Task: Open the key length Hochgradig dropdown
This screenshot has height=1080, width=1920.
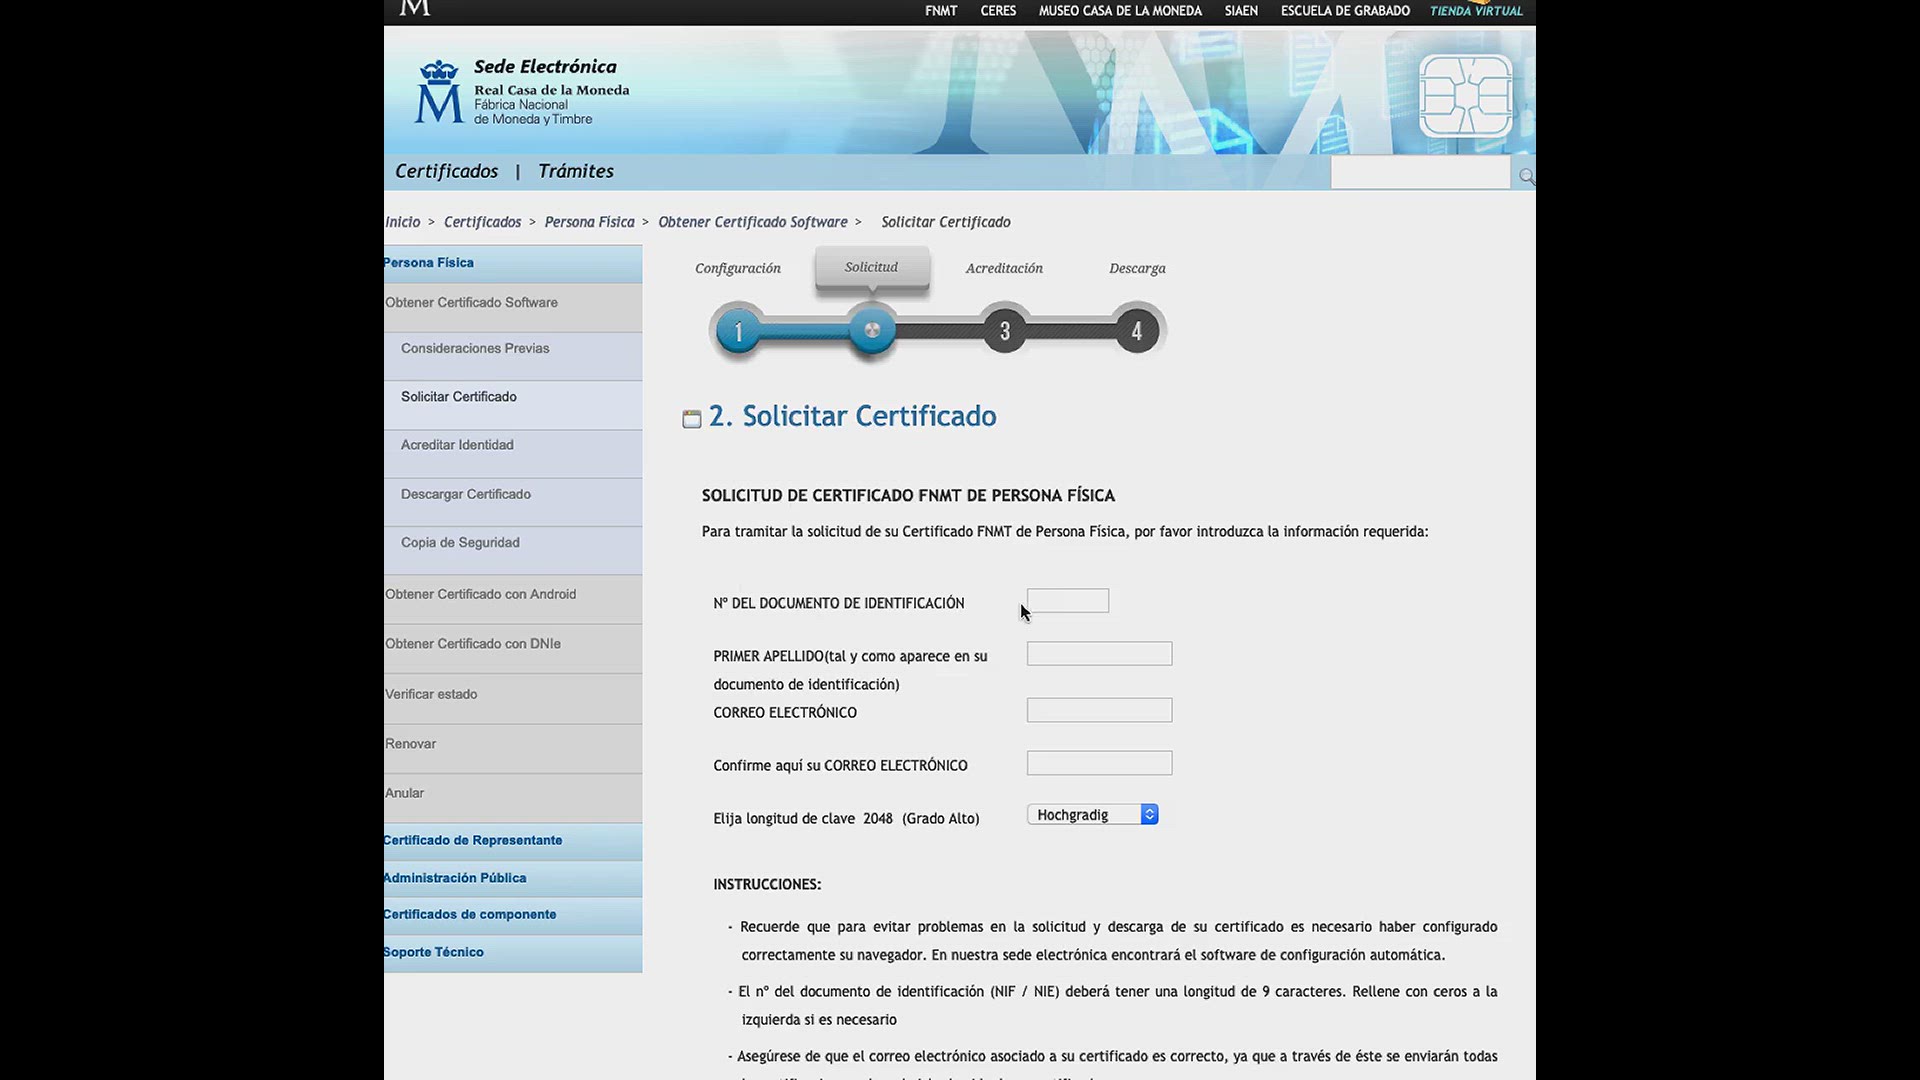Action: tap(1092, 815)
